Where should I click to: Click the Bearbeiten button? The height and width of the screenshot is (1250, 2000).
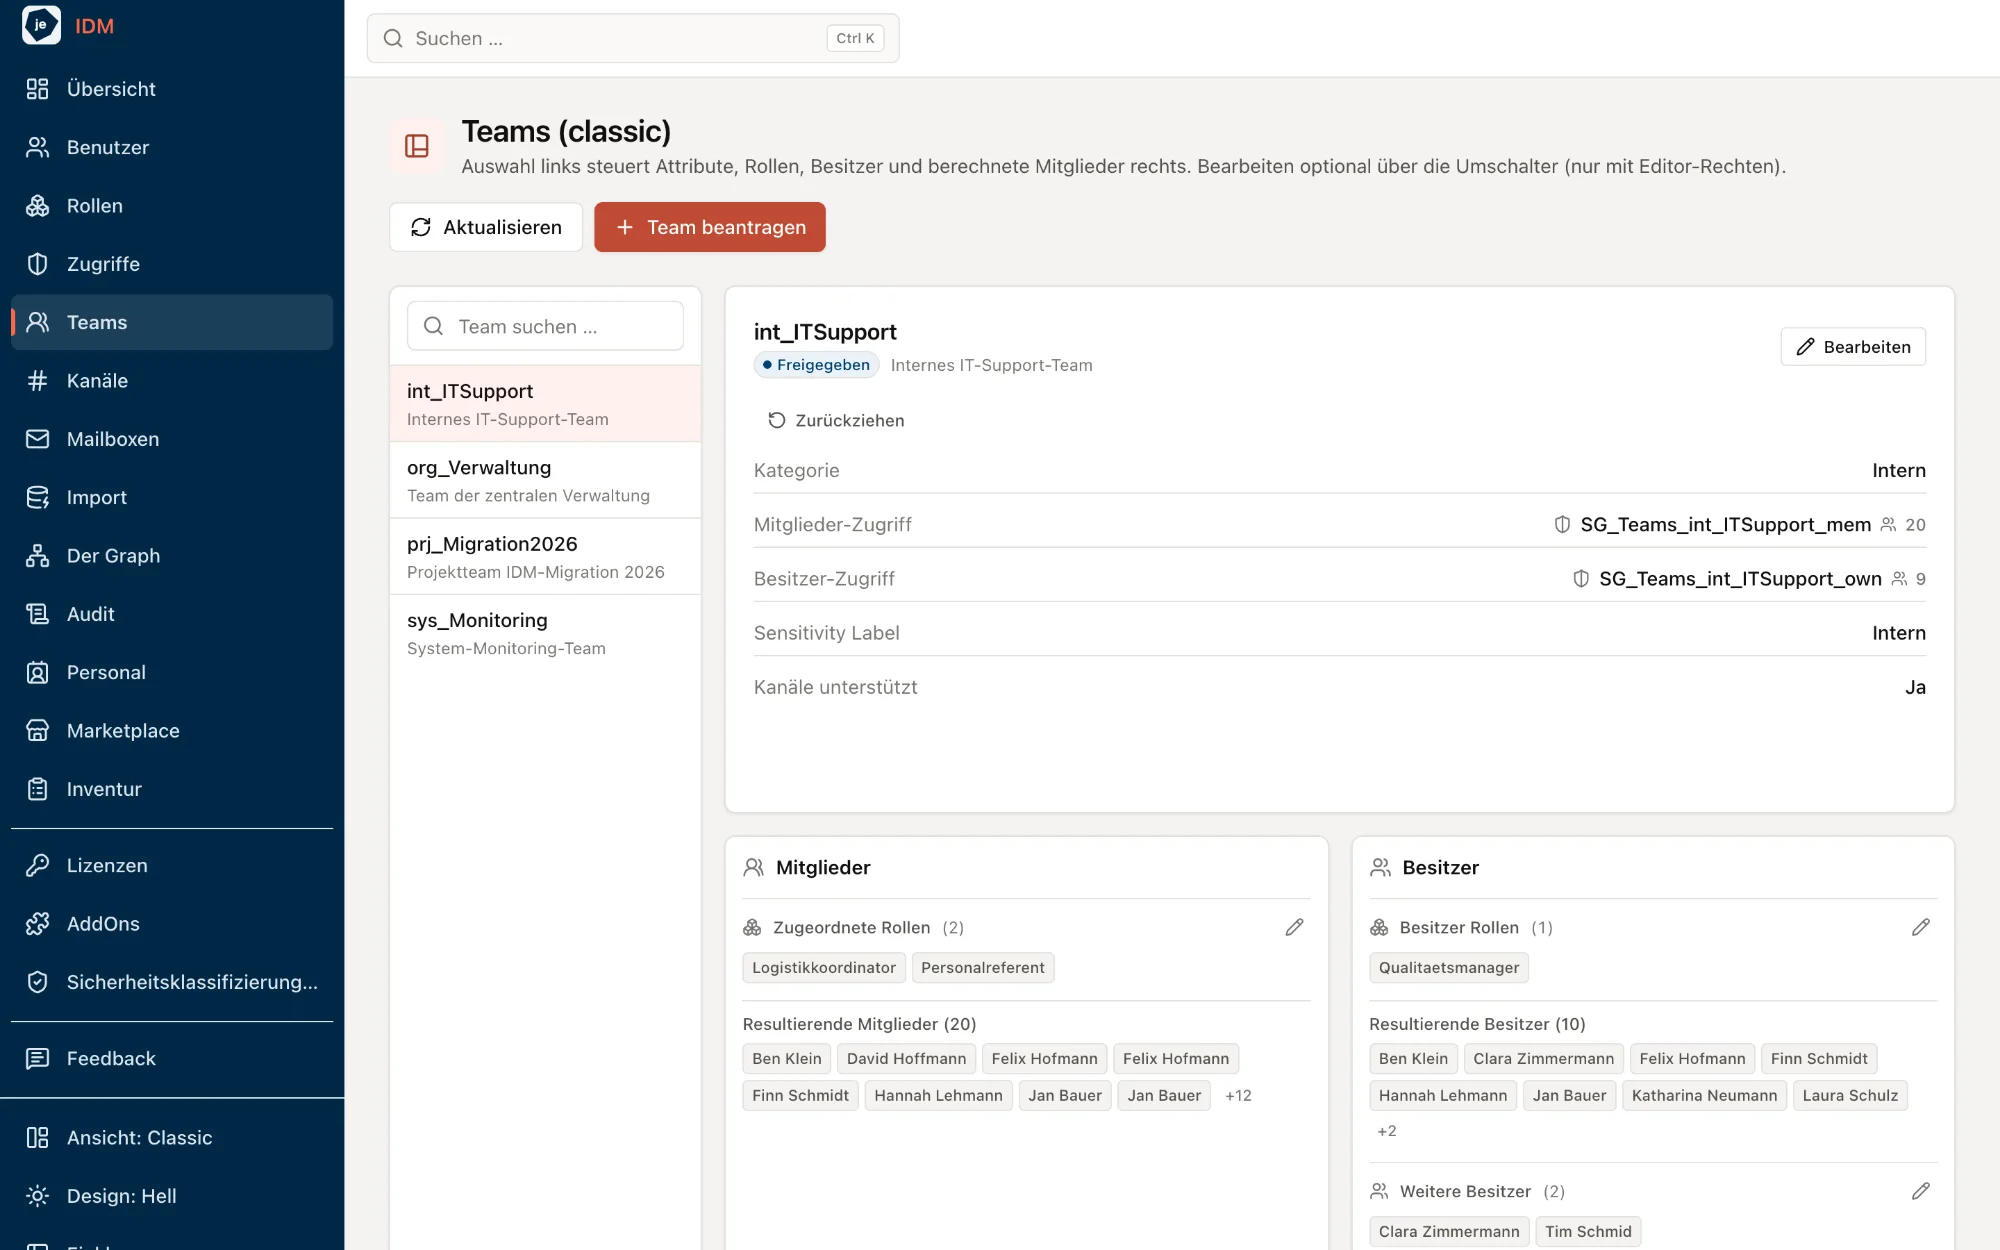(x=1853, y=347)
